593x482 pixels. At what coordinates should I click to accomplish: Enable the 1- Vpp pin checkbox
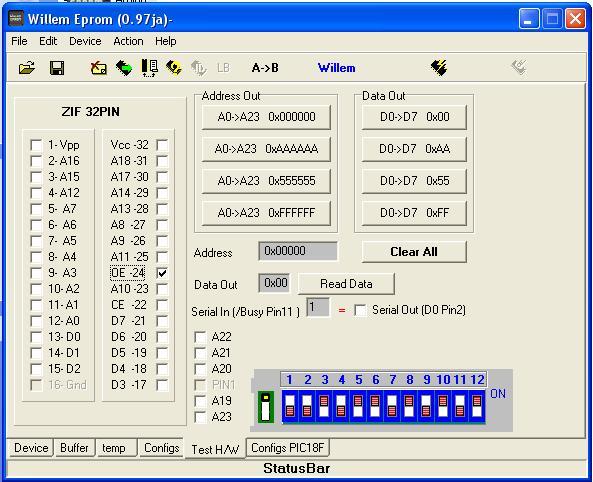point(36,145)
